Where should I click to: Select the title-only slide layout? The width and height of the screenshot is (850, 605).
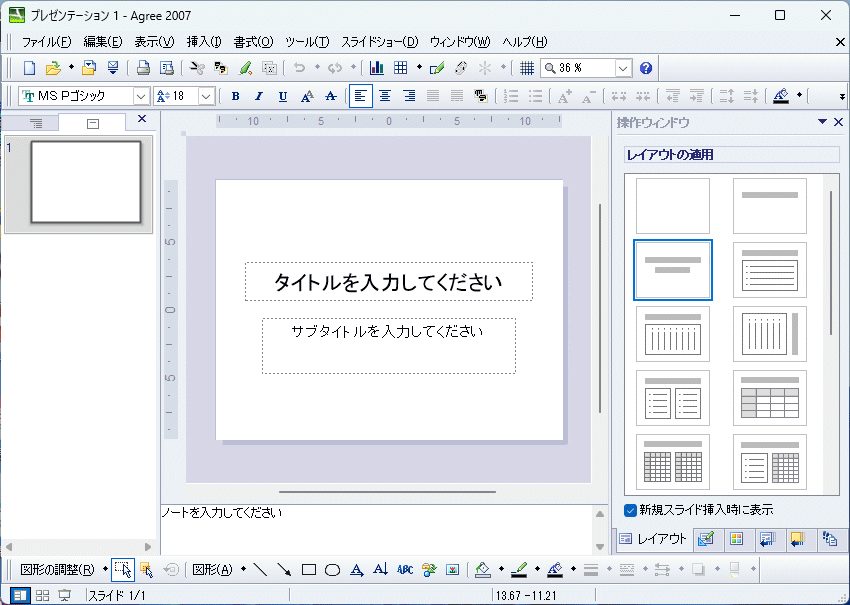click(x=770, y=206)
